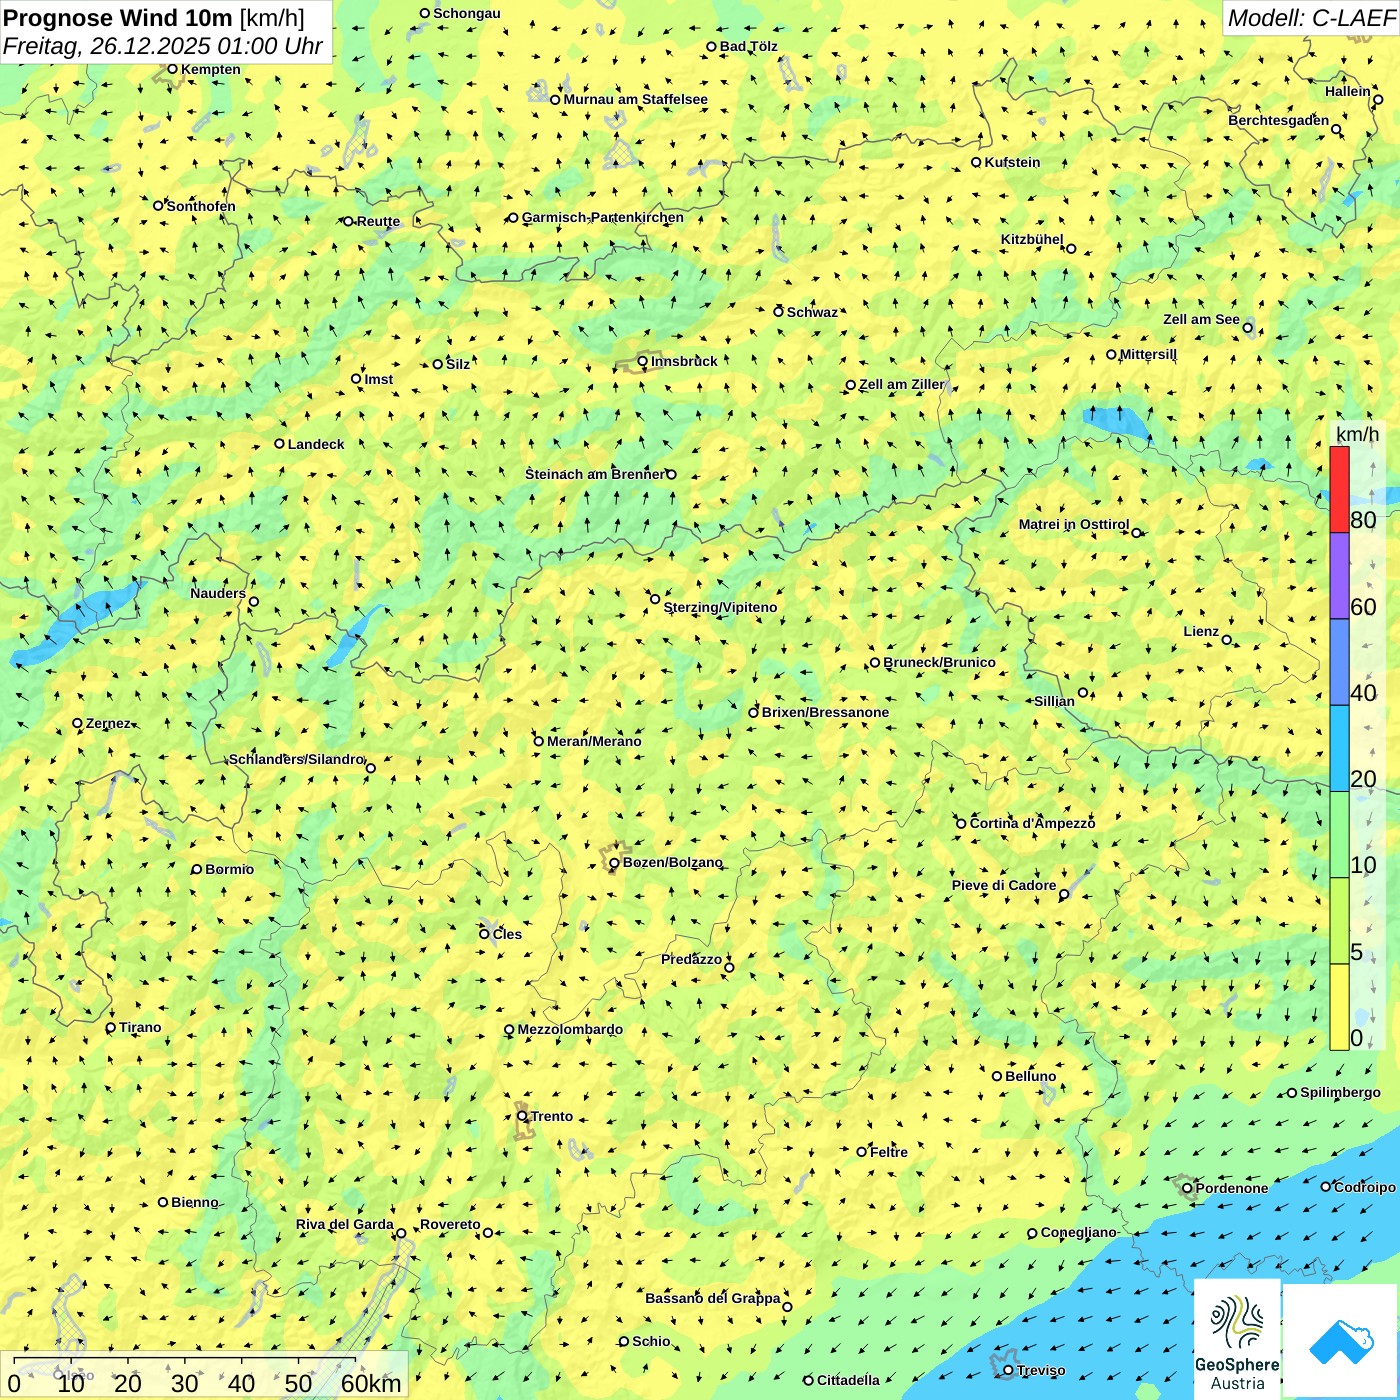Click the "Kitzbühel" place name
Image resolution: width=1400 pixels, height=1400 pixels.
pos(1032,239)
